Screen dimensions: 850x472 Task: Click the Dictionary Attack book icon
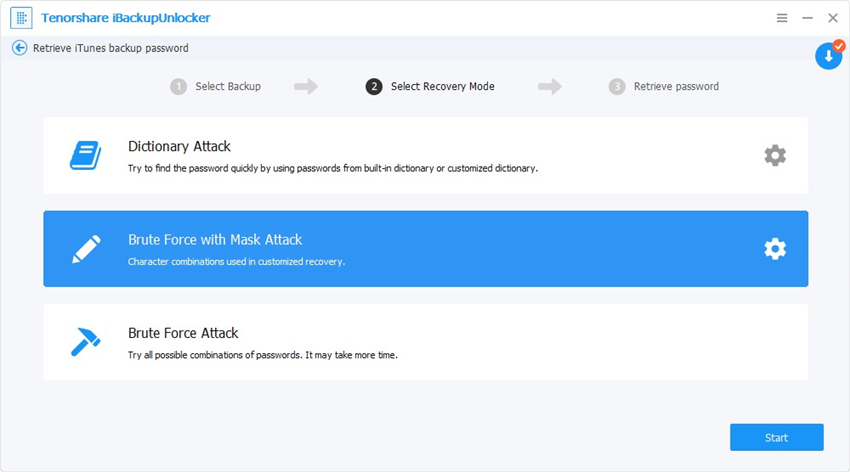(86, 156)
